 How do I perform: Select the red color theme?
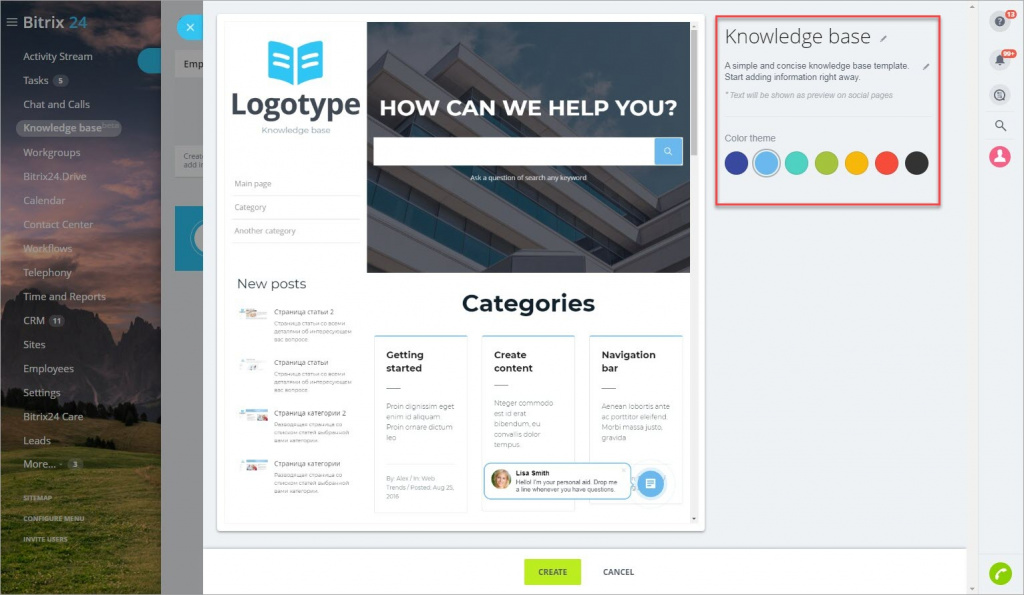pos(886,163)
